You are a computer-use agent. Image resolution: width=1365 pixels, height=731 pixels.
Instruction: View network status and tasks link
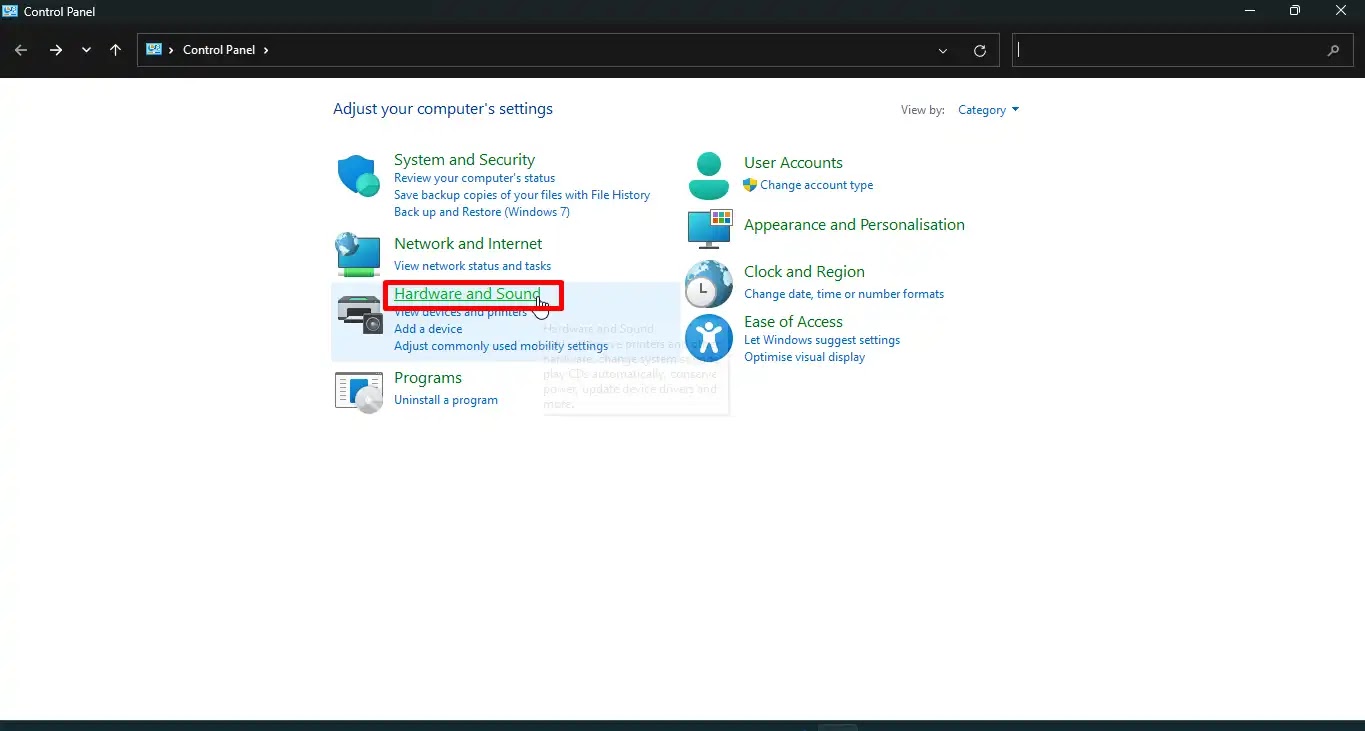[x=472, y=266]
